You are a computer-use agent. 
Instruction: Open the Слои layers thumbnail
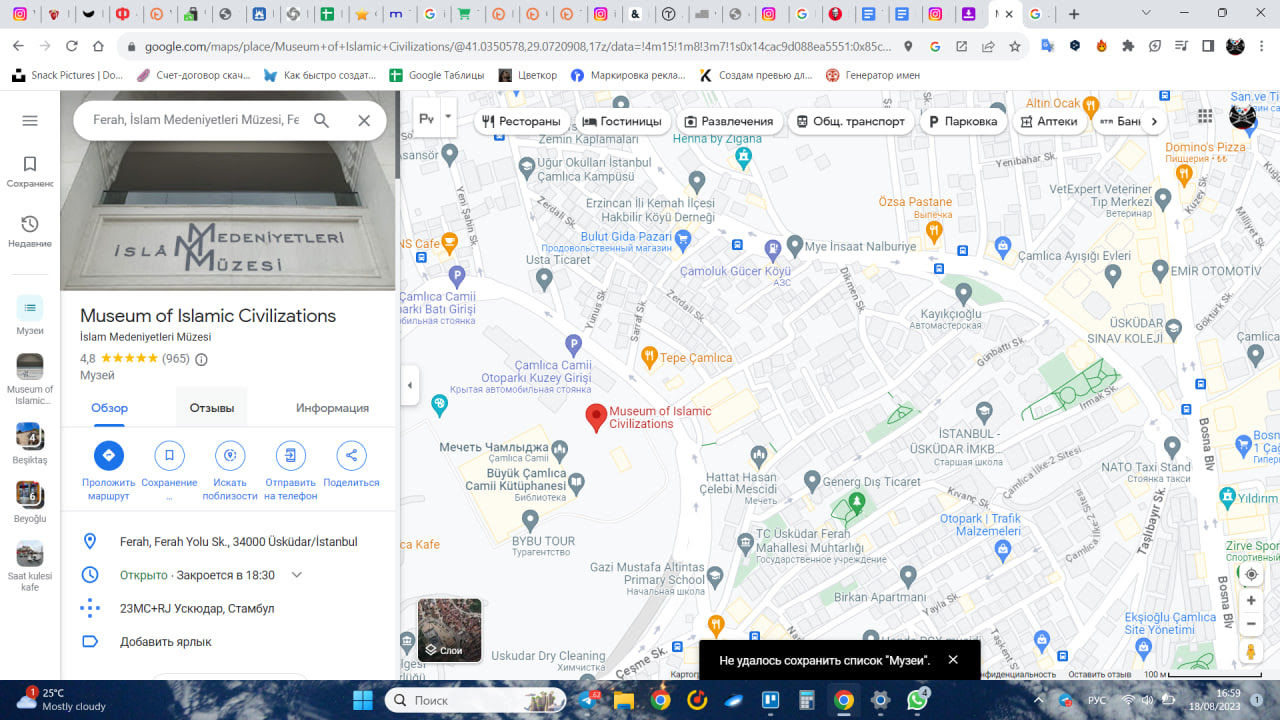450,630
